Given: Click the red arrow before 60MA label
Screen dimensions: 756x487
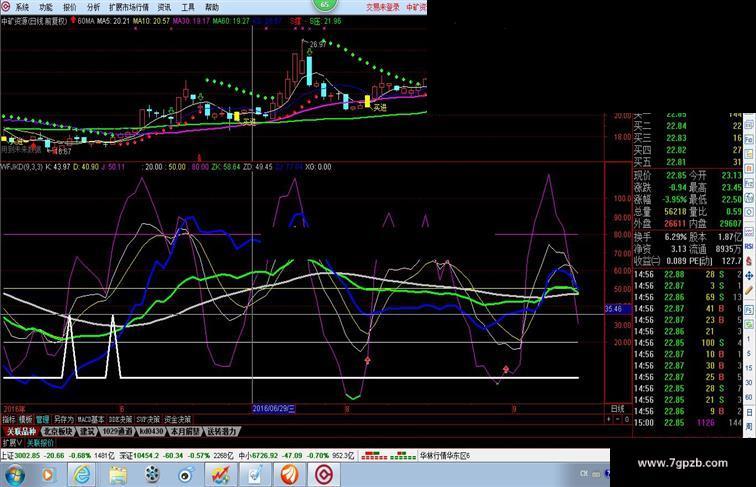Looking at the screenshot, I should [73, 20].
